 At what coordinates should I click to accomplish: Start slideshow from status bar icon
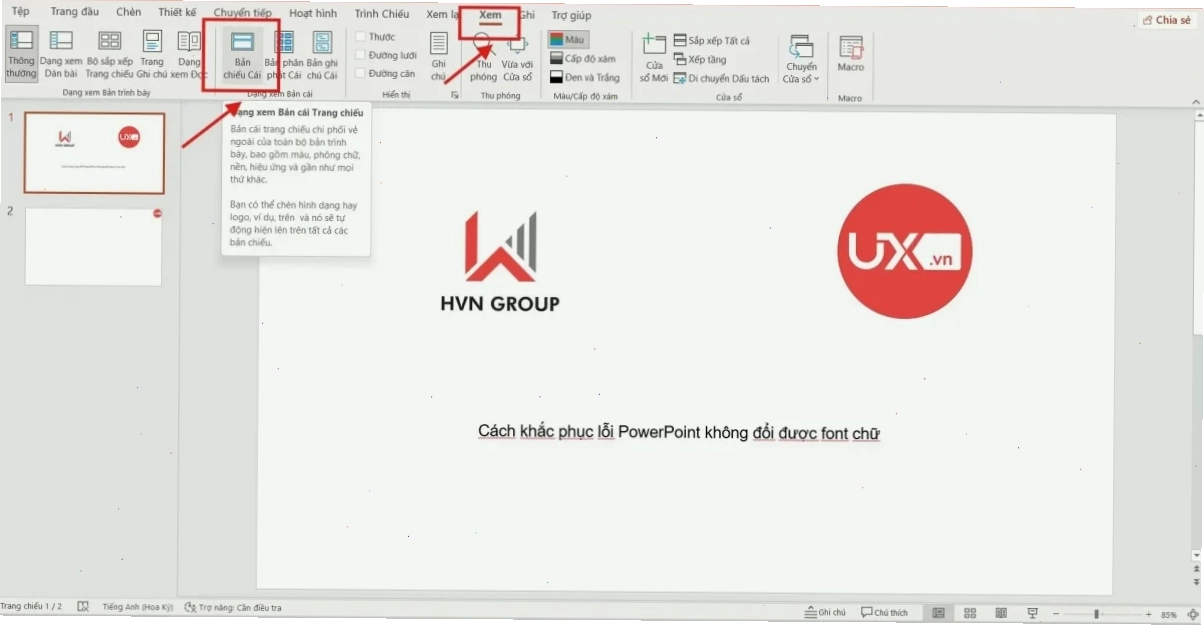tap(1032, 613)
